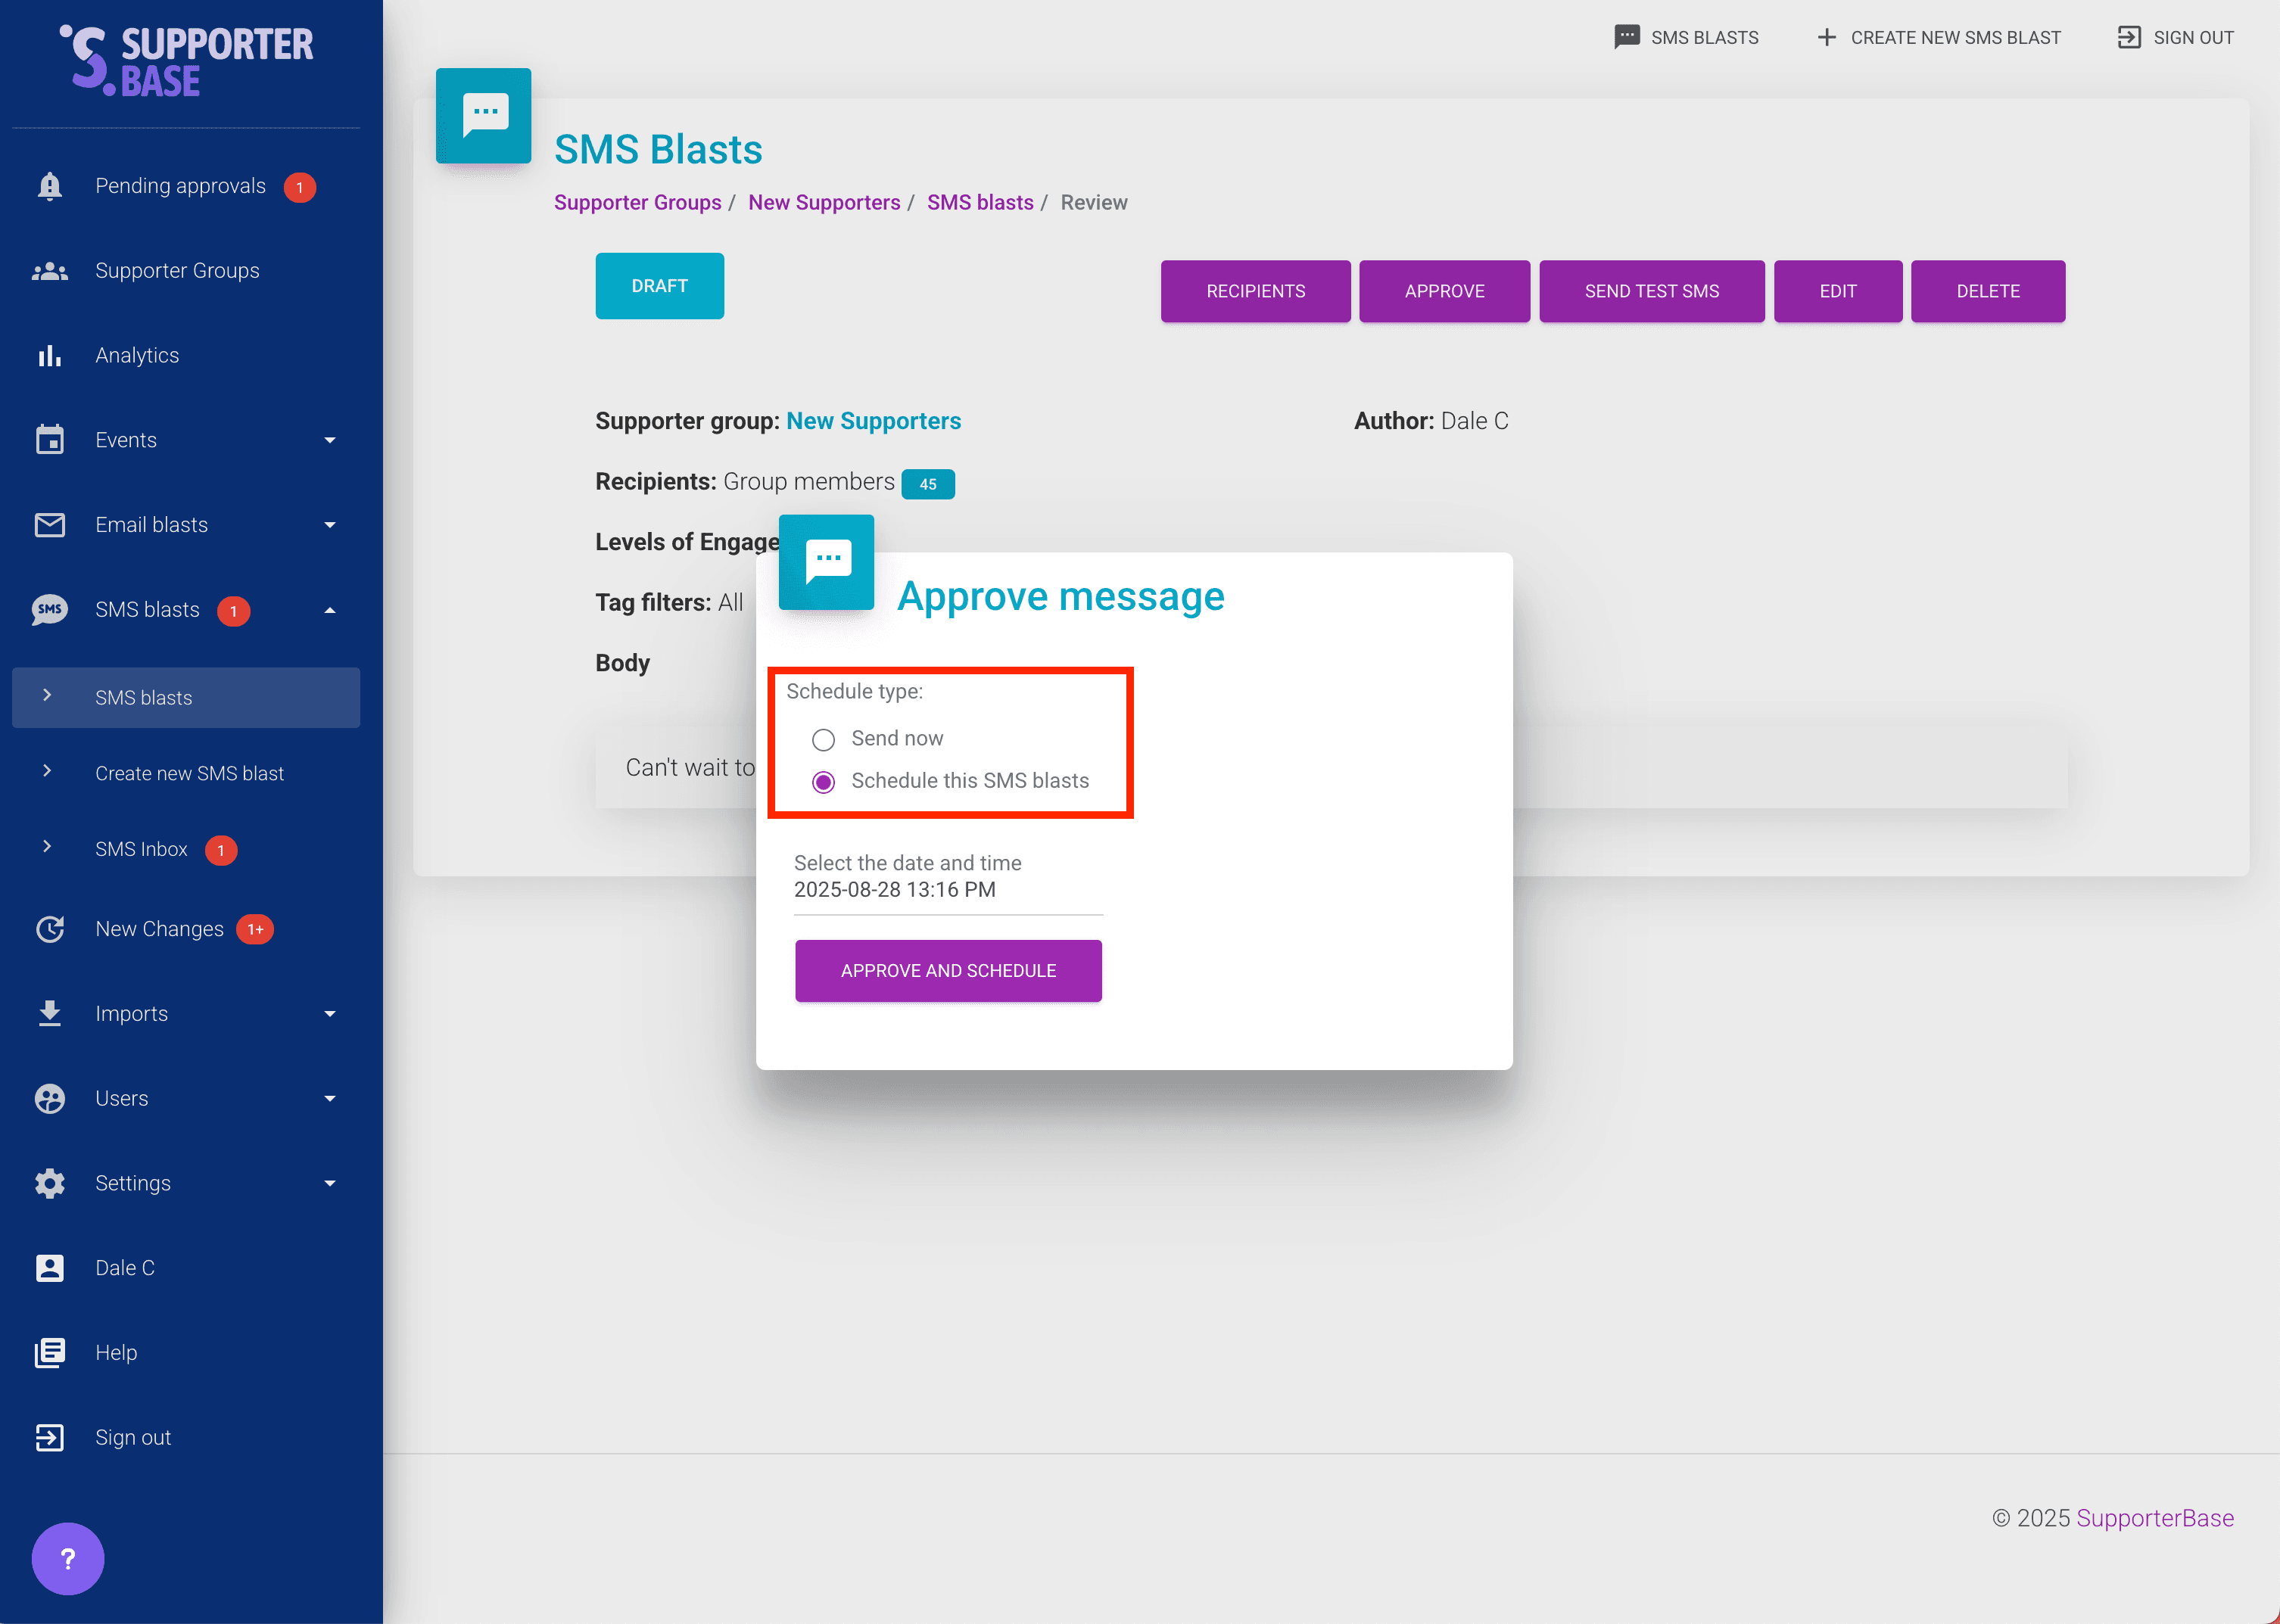
Task: Open Create new SMS blast submenu item
Action: [189, 773]
